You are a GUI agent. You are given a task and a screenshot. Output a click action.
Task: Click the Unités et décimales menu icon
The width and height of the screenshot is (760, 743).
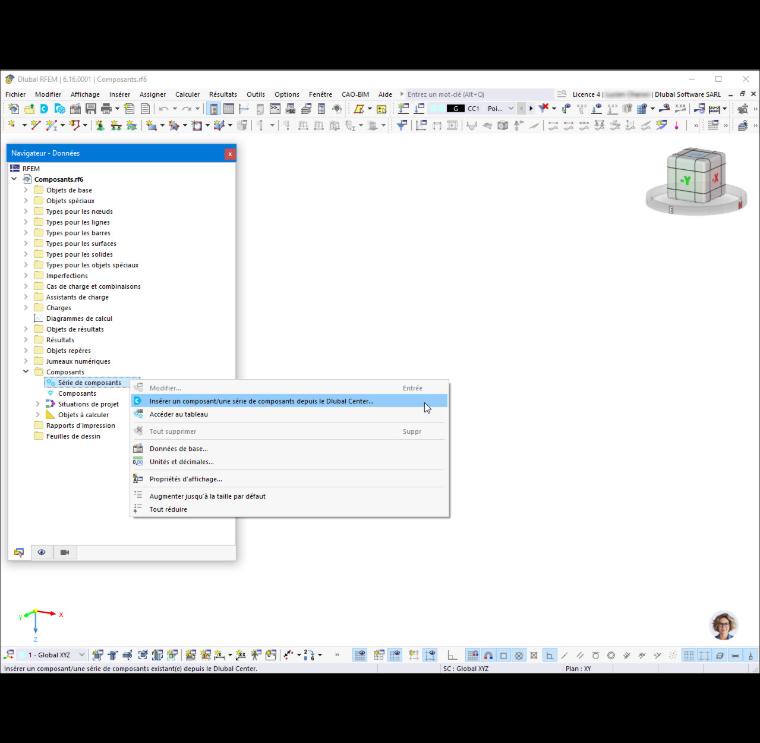(x=138, y=461)
